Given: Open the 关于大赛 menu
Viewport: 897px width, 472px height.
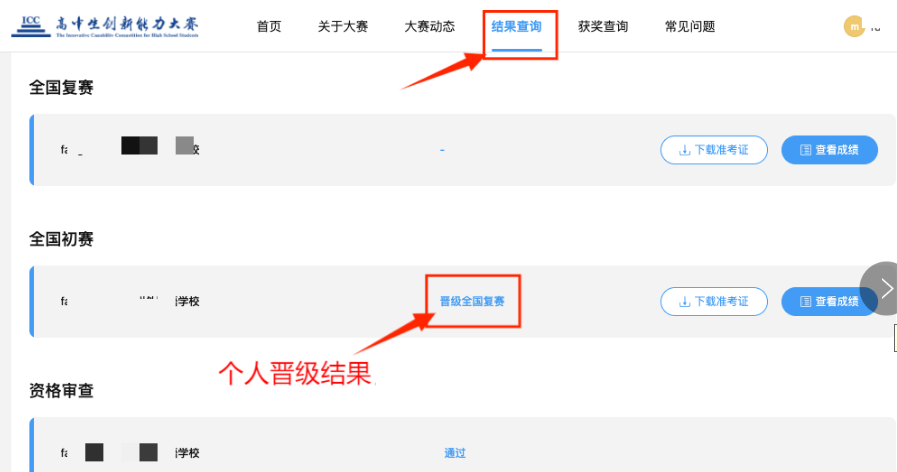Looking at the screenshot, I should (x=343, y=26).
